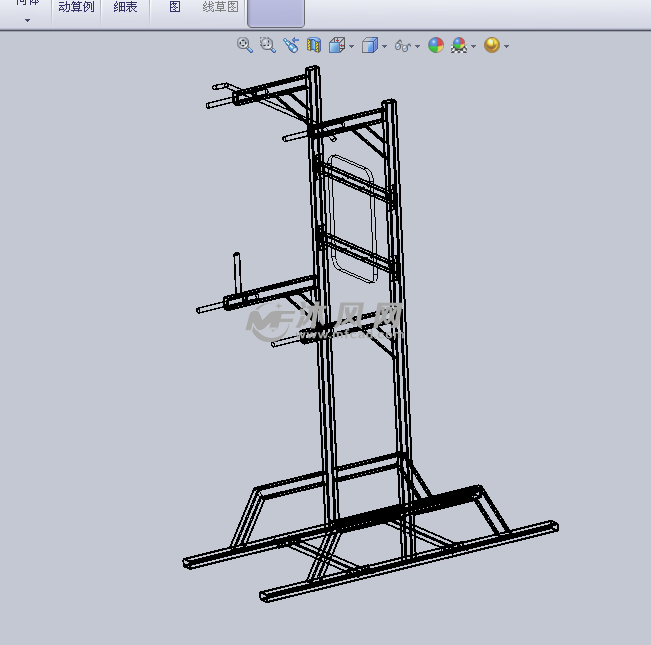
Task: Click the View Settings yellow sphere icon
Action: click(x=492, y=45)
